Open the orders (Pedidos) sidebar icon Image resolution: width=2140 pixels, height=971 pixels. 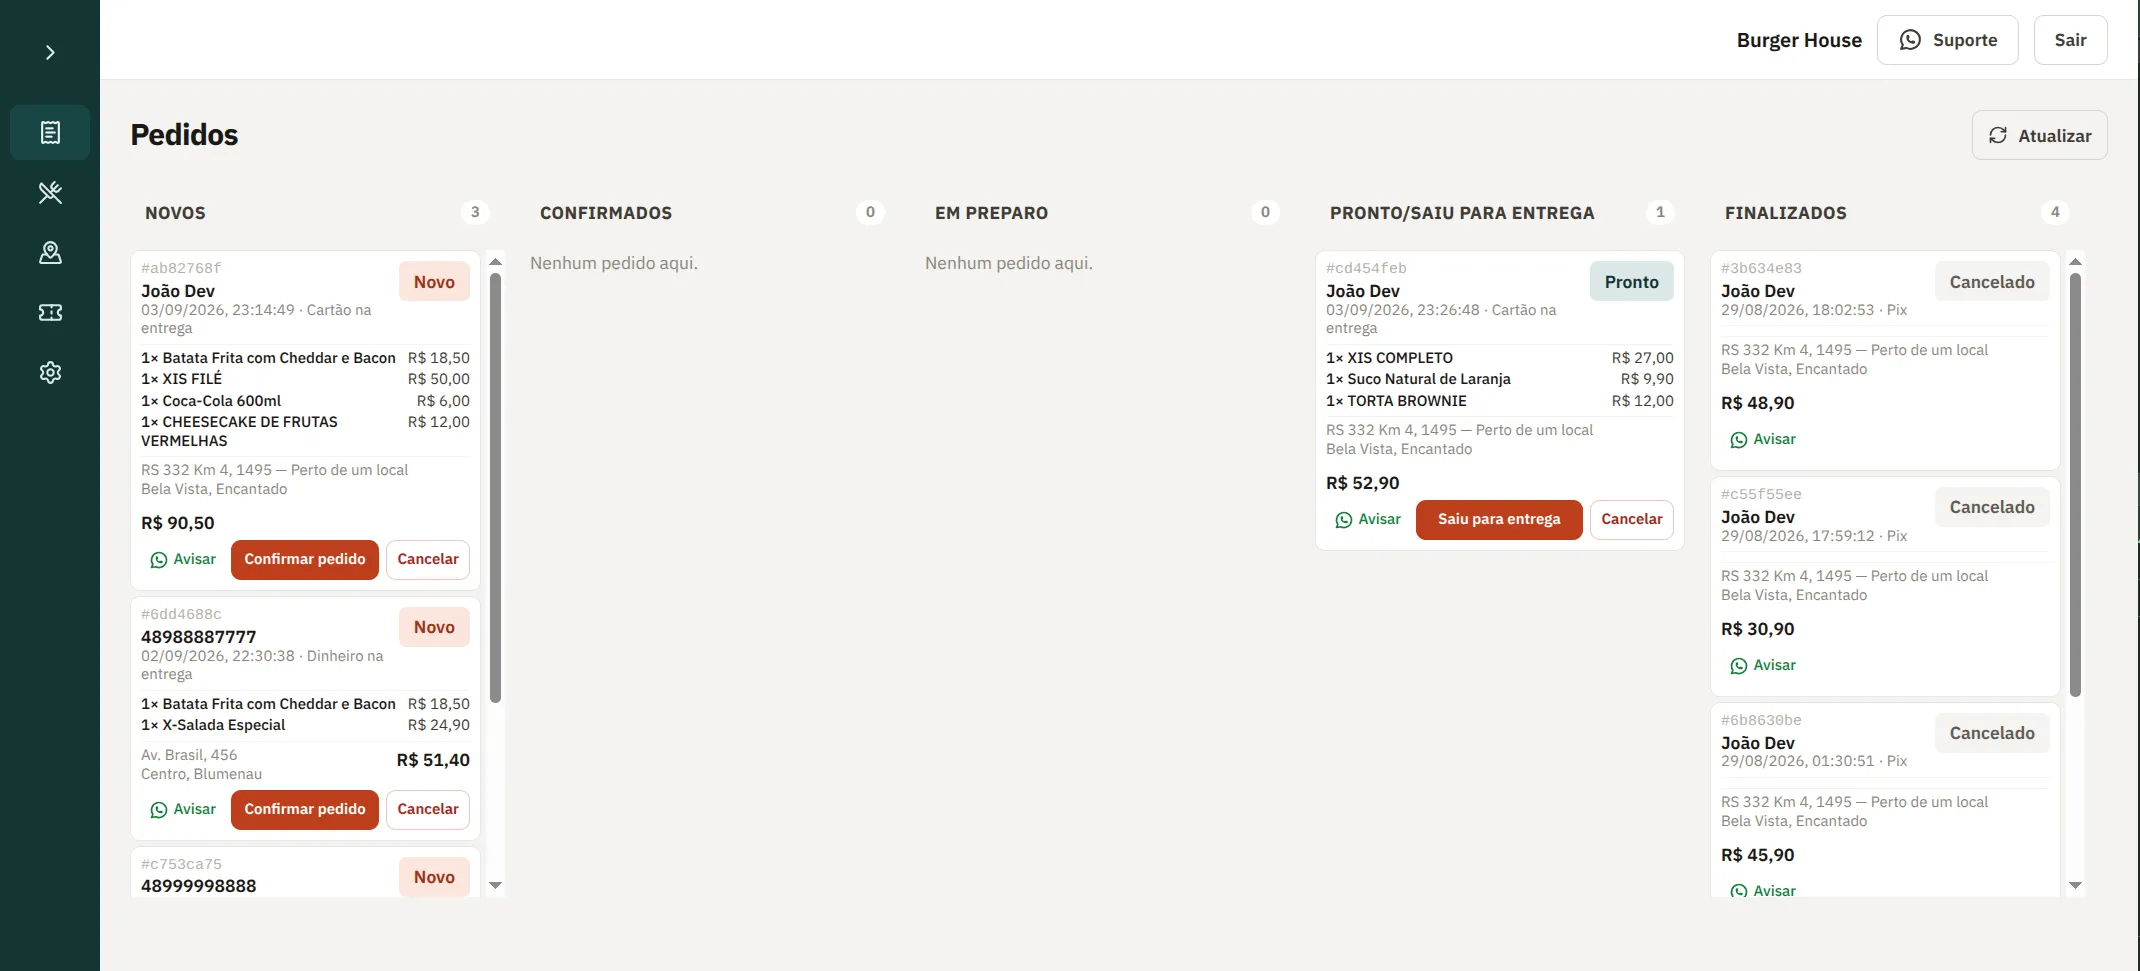coord(50,132)
